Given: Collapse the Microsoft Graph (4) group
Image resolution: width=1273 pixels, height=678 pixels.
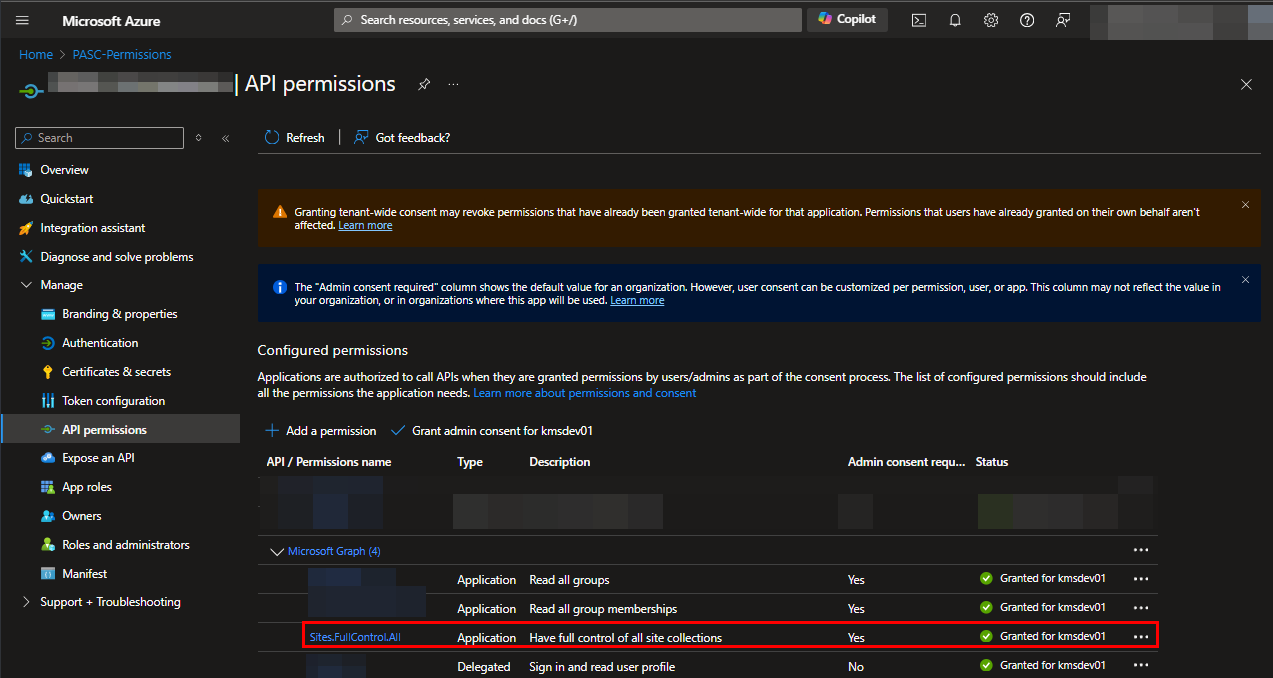Looking at the screenshot, I should click(x=277, y=552).
